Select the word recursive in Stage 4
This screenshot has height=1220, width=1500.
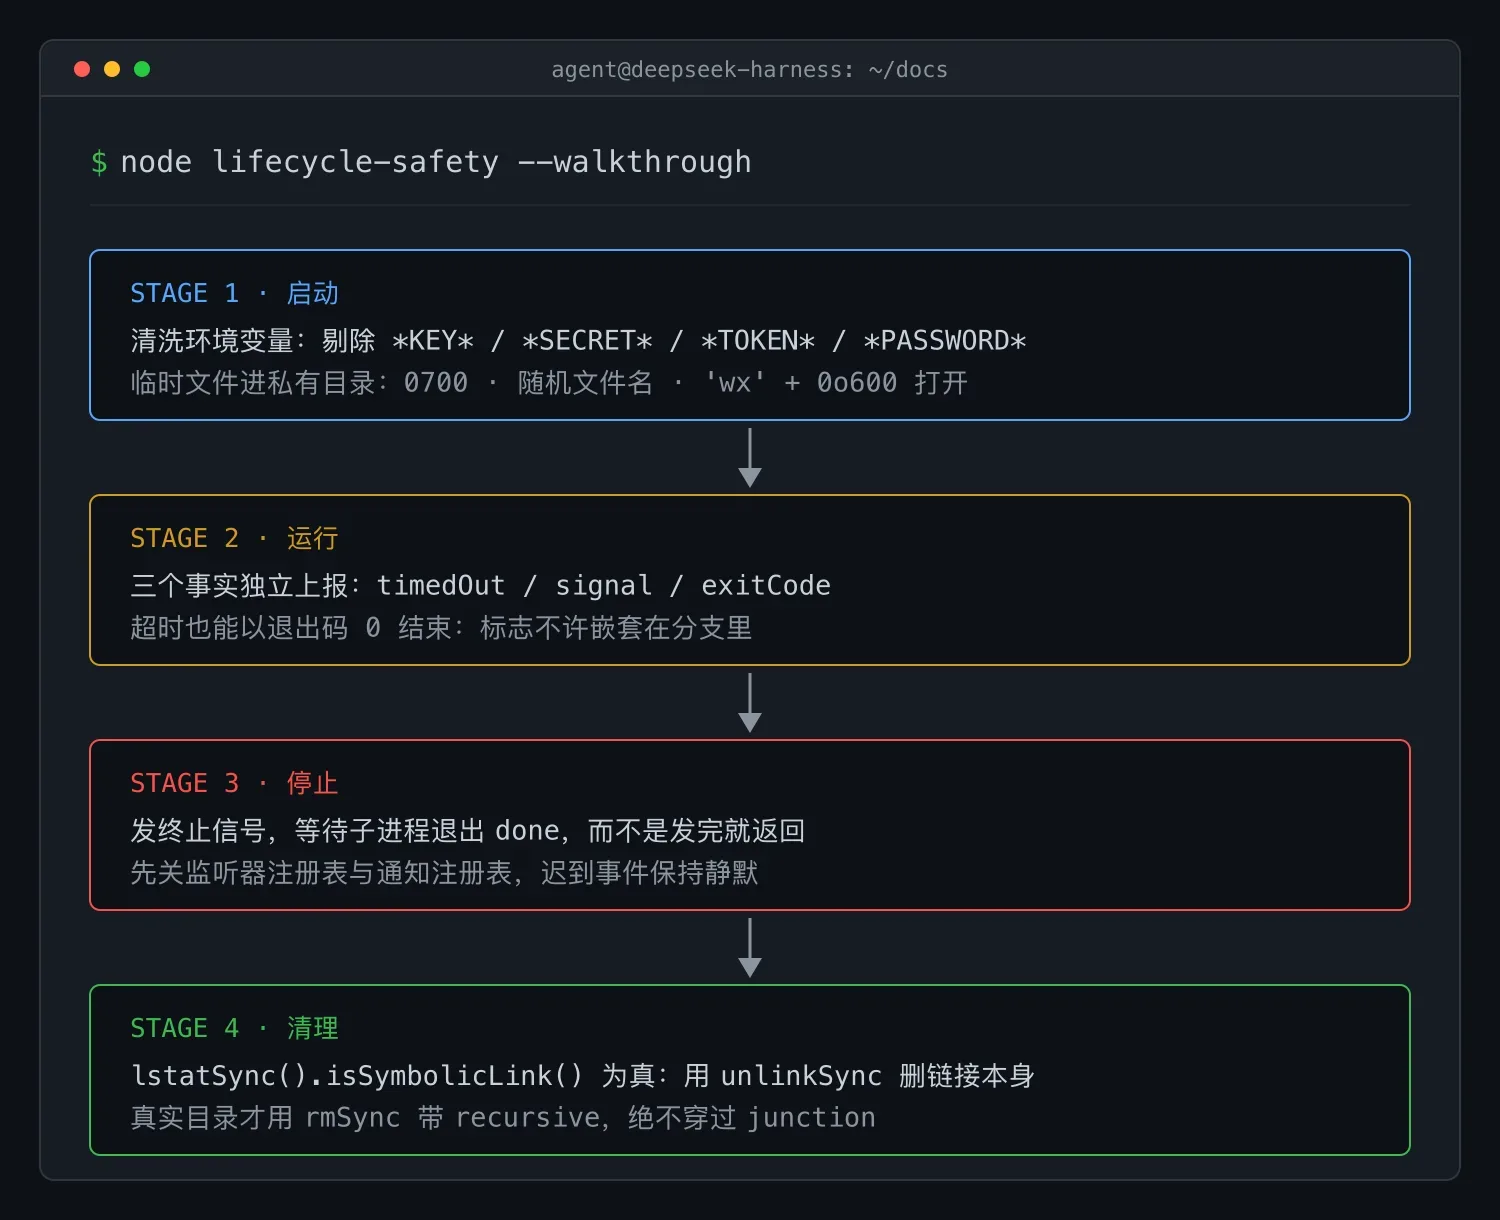pos(528,1118)
